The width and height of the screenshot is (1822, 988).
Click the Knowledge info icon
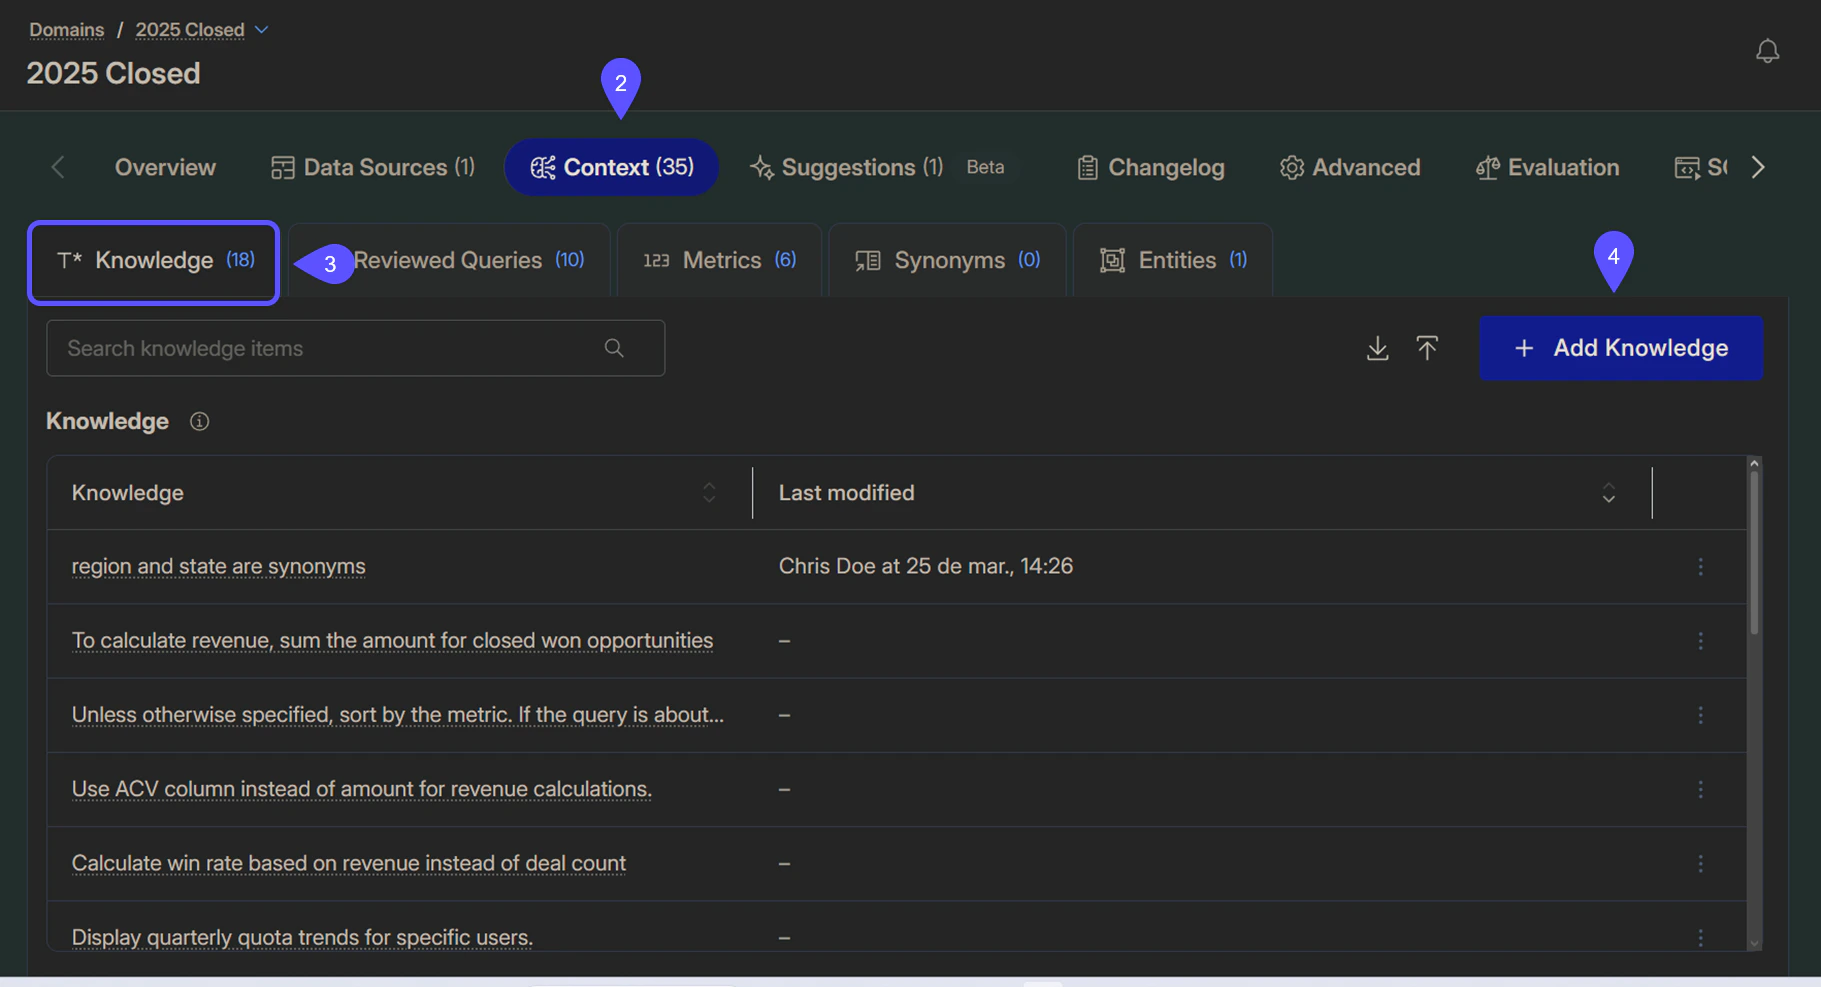pos(199,421)
